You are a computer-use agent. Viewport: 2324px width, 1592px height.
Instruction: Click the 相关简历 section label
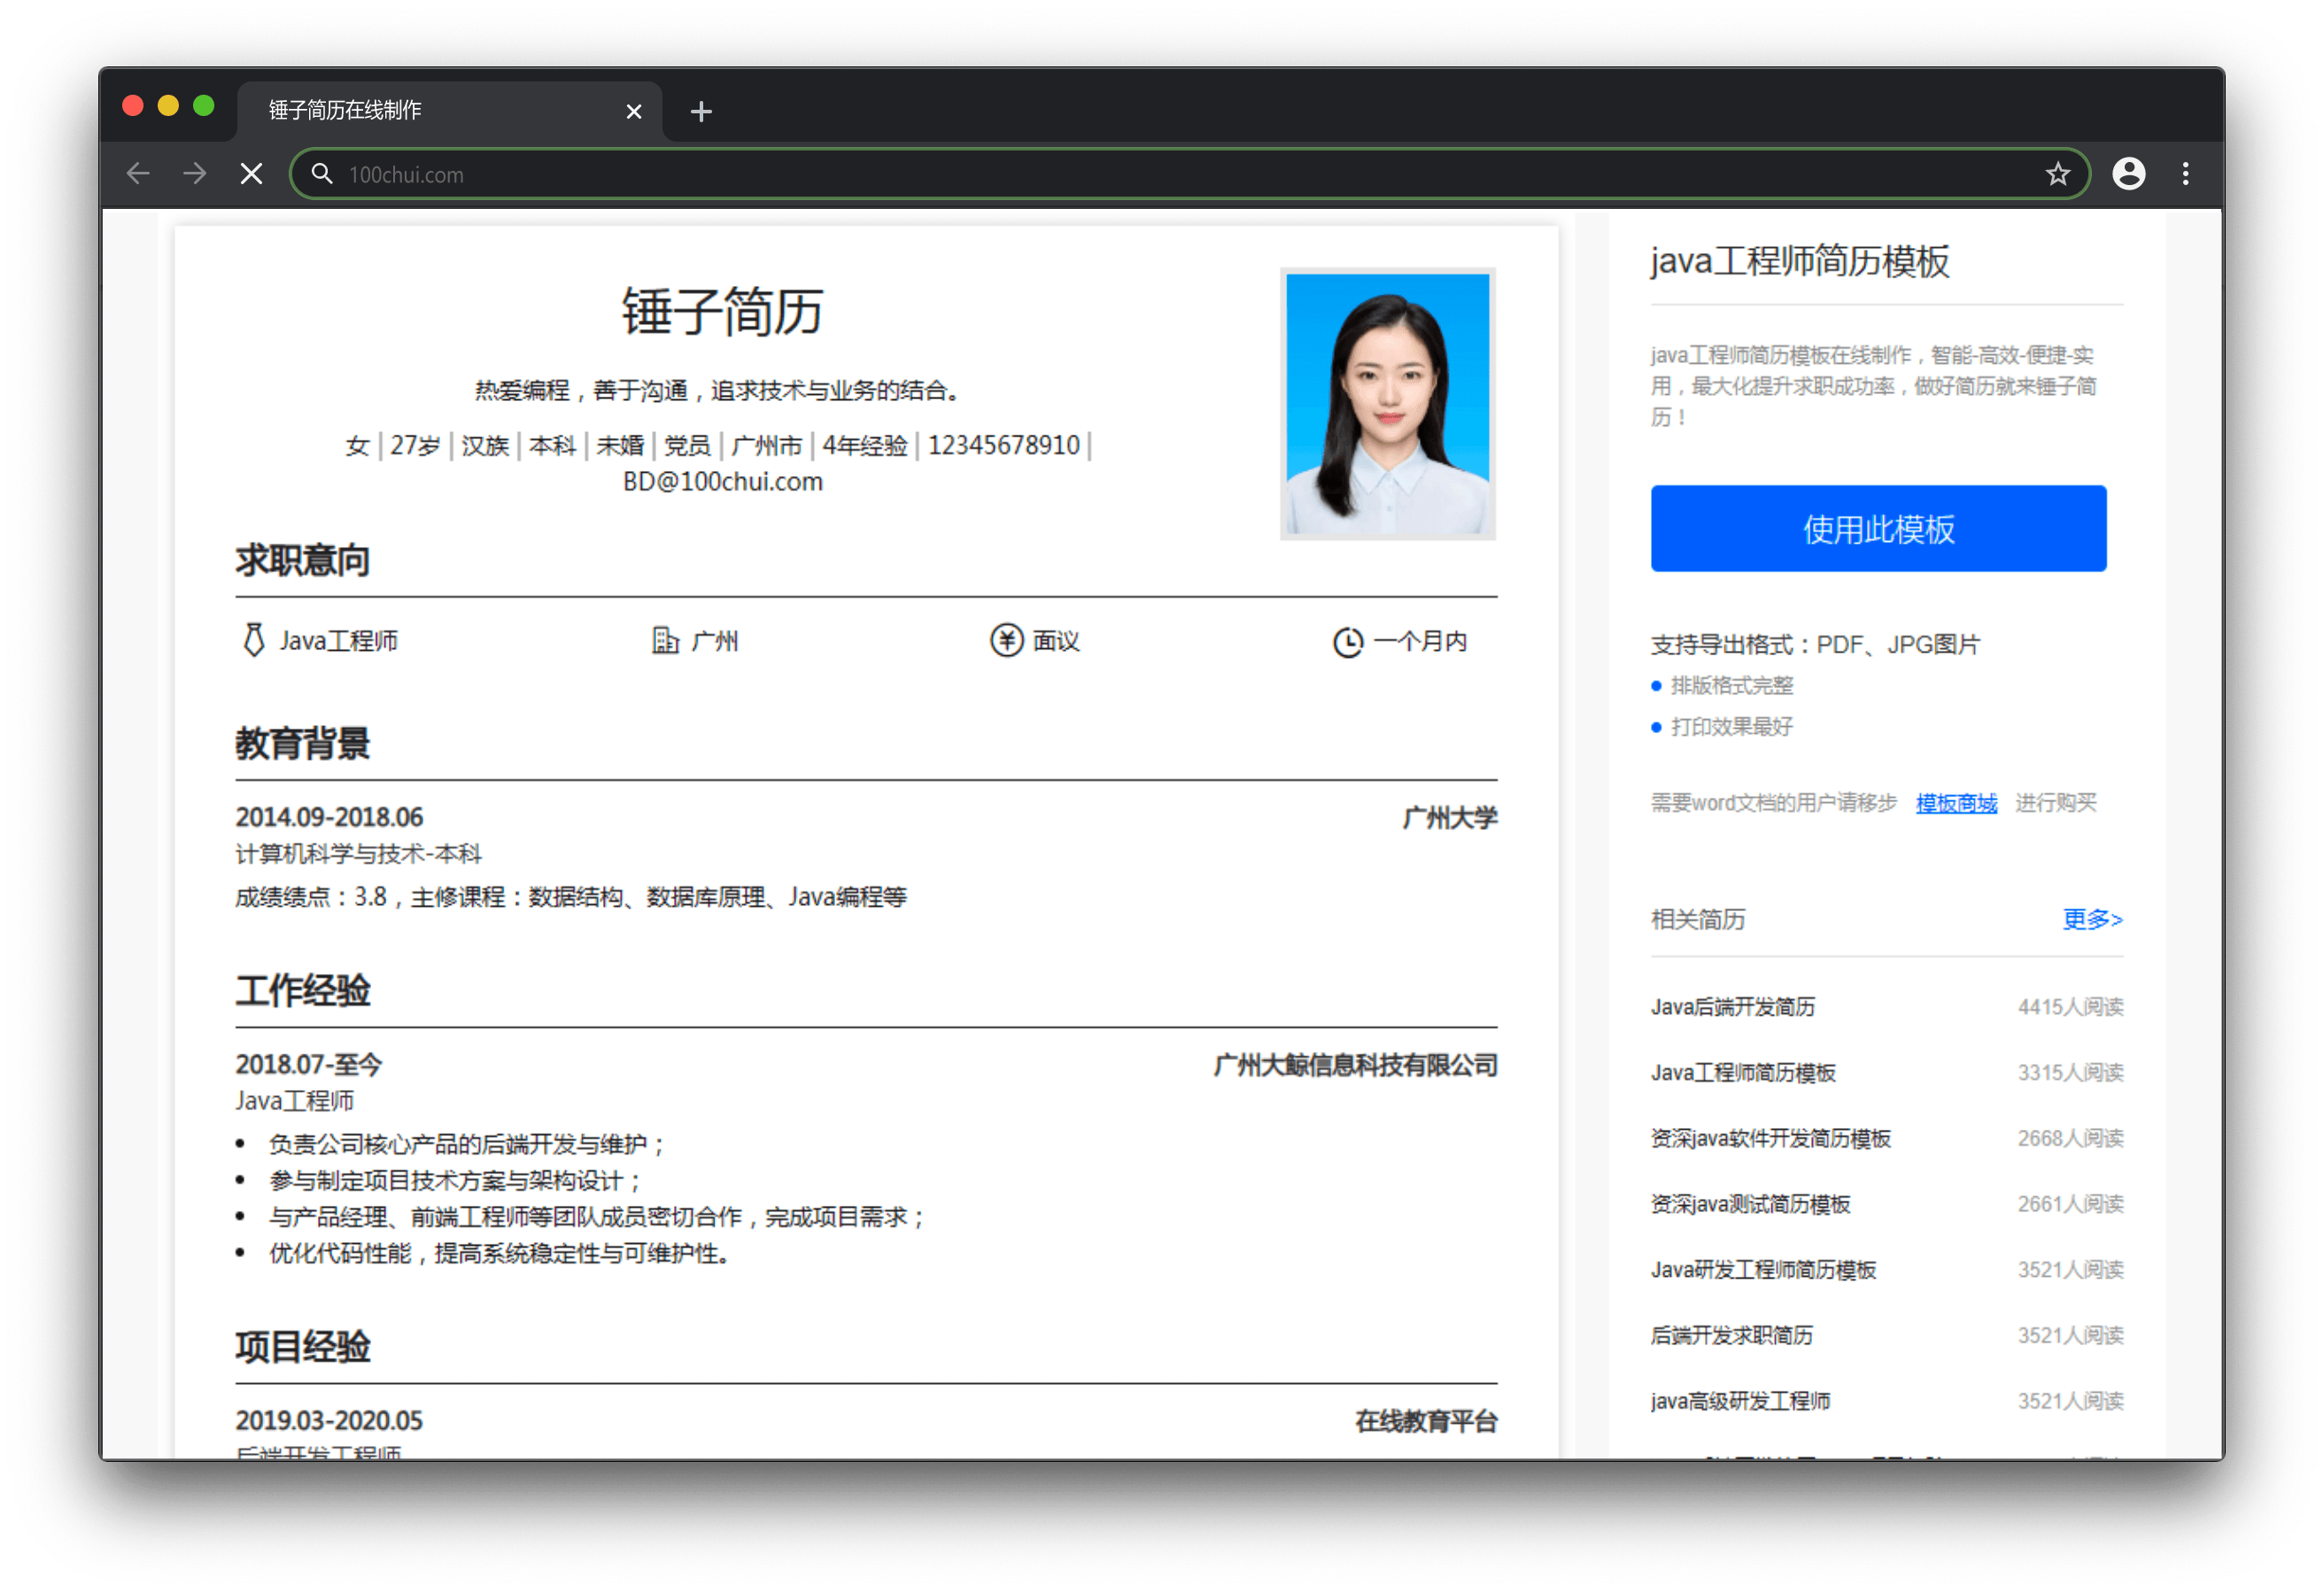tap(1698, 919)
